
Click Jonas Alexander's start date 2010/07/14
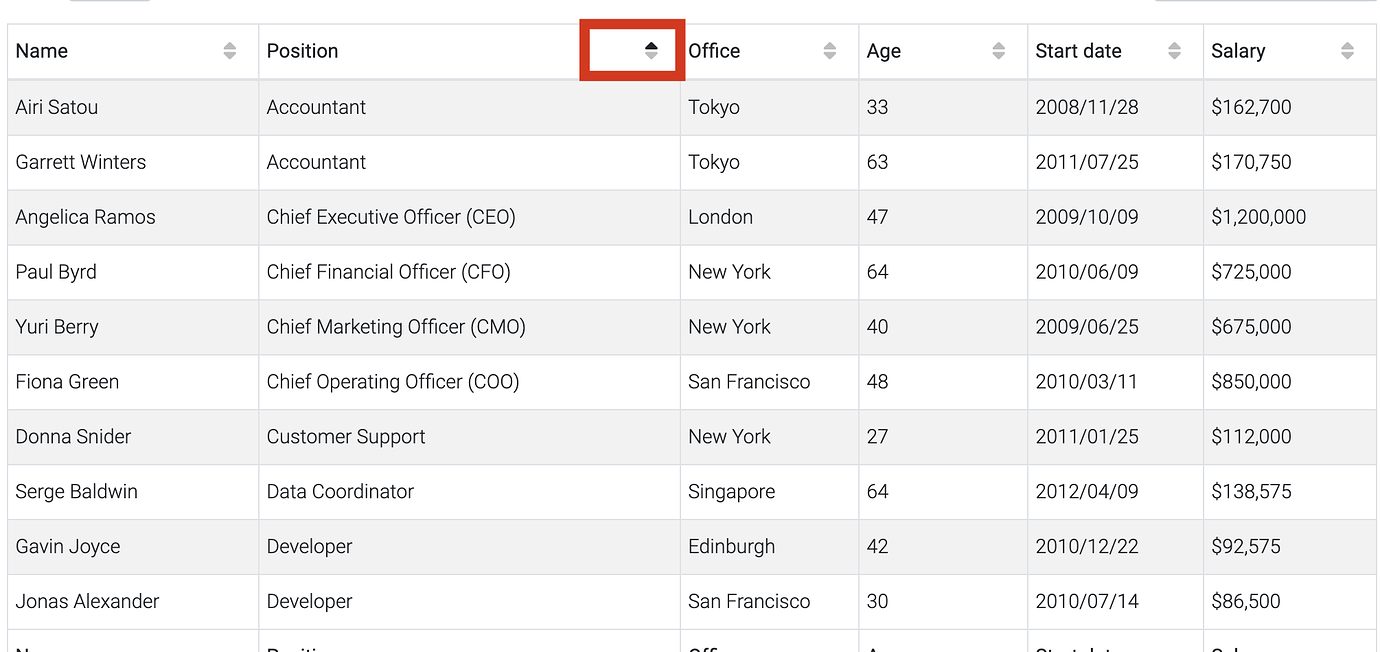click(1086, 602)
